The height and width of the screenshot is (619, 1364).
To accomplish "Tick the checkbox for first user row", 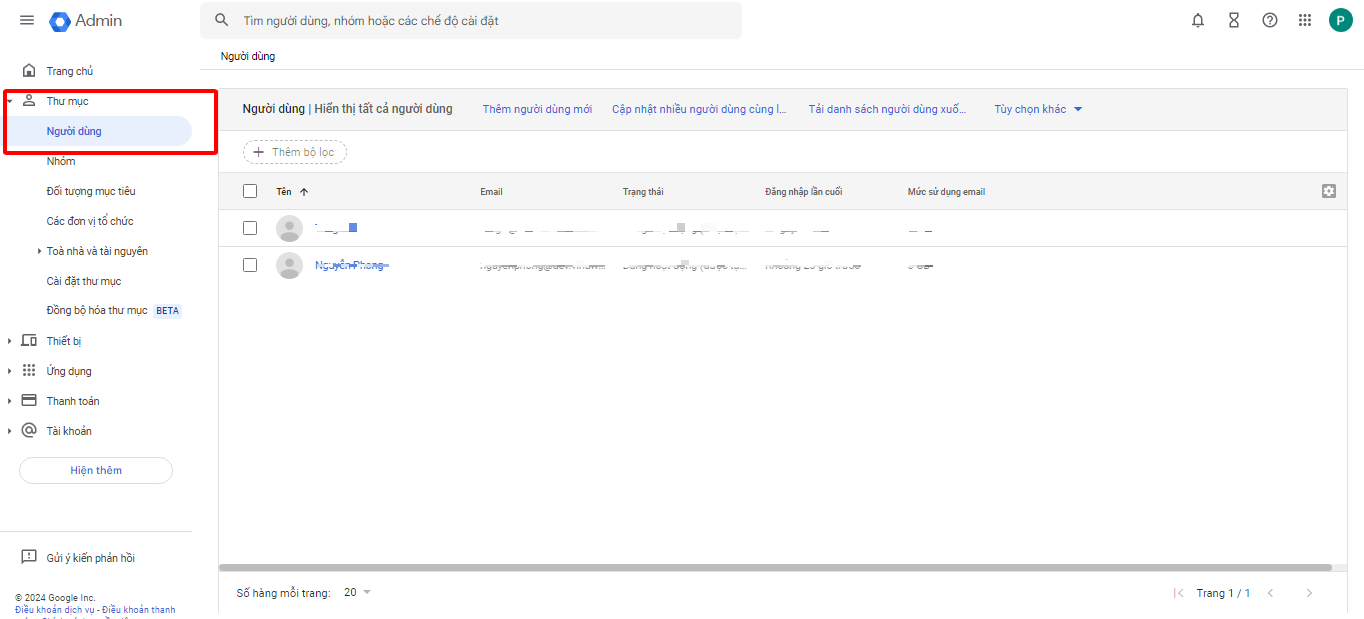I will point(250,228).
